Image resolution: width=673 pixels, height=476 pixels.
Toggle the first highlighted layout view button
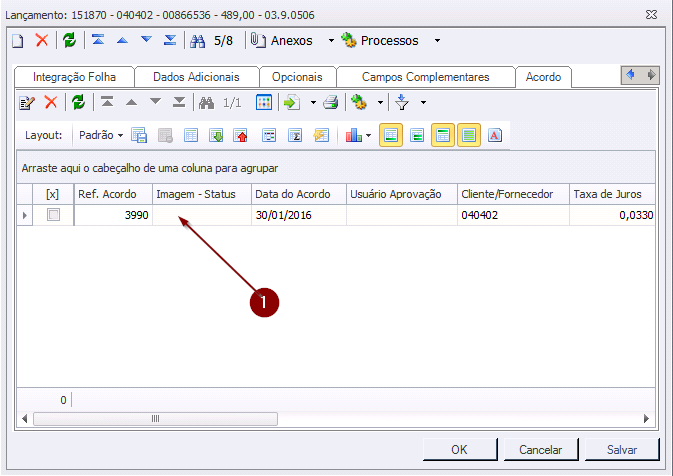(391, 135)
